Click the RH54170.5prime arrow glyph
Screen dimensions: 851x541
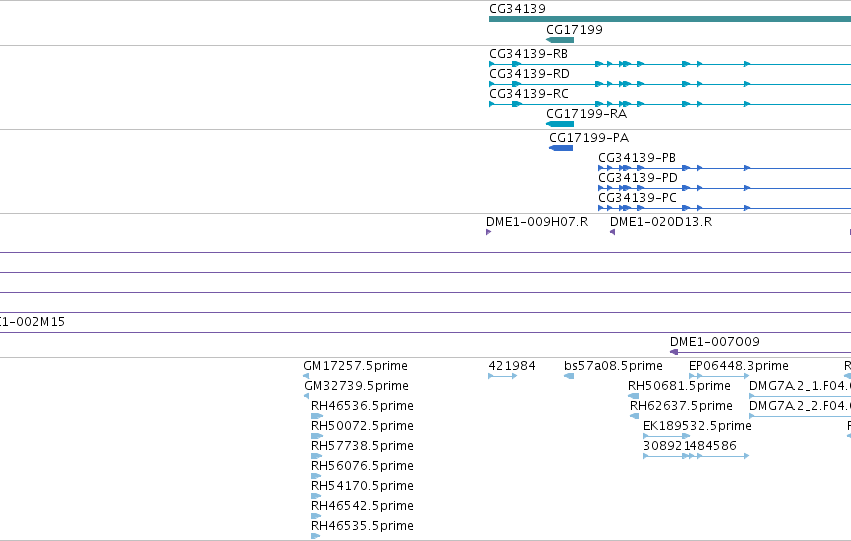tap(316, 496)
